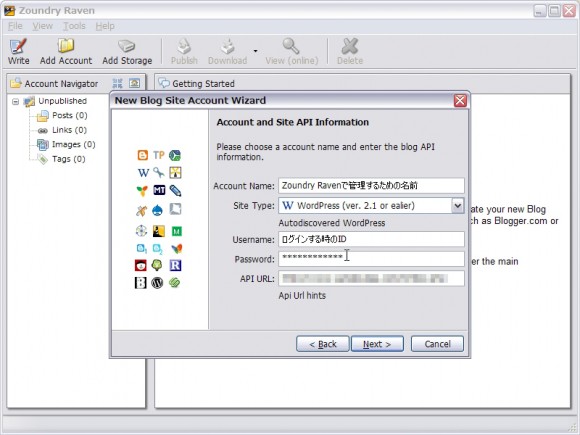Cancel the account wizard
Screen dimensions: 580x435
(x=437, y=344)
